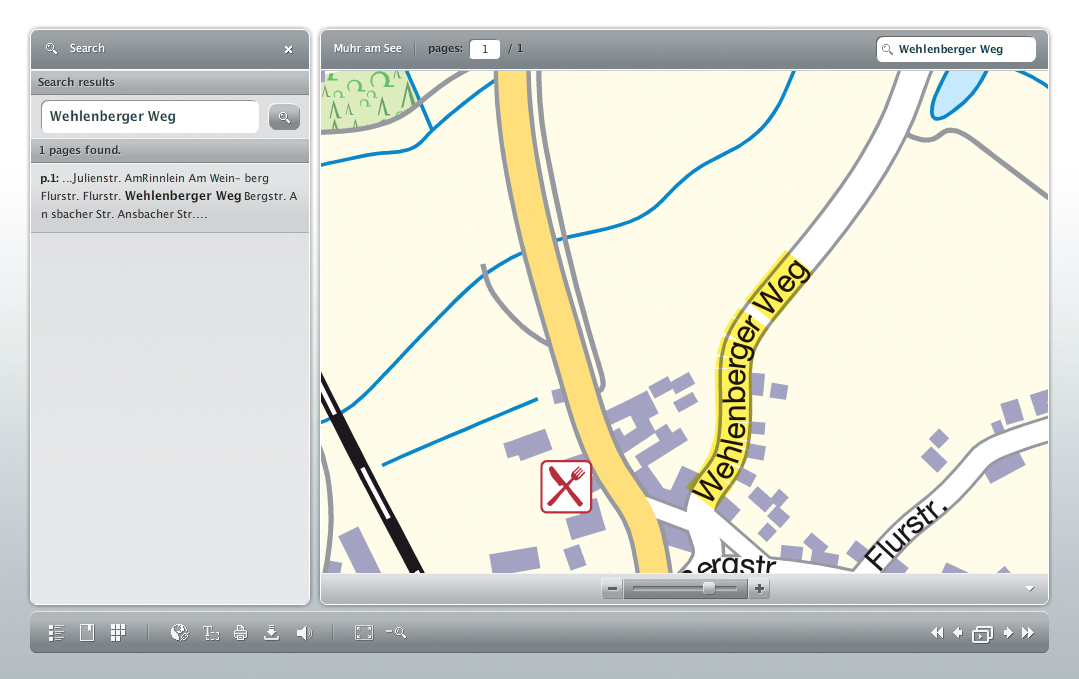Viewport: 1079px width, 679px height.
Task: Click the Muhr am See title label
Action: 367,47
